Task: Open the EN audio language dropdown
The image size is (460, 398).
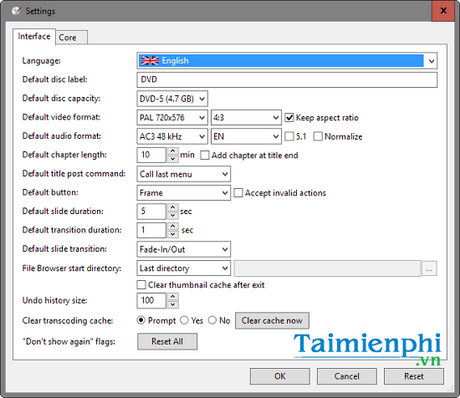Action: click(246, 136)
